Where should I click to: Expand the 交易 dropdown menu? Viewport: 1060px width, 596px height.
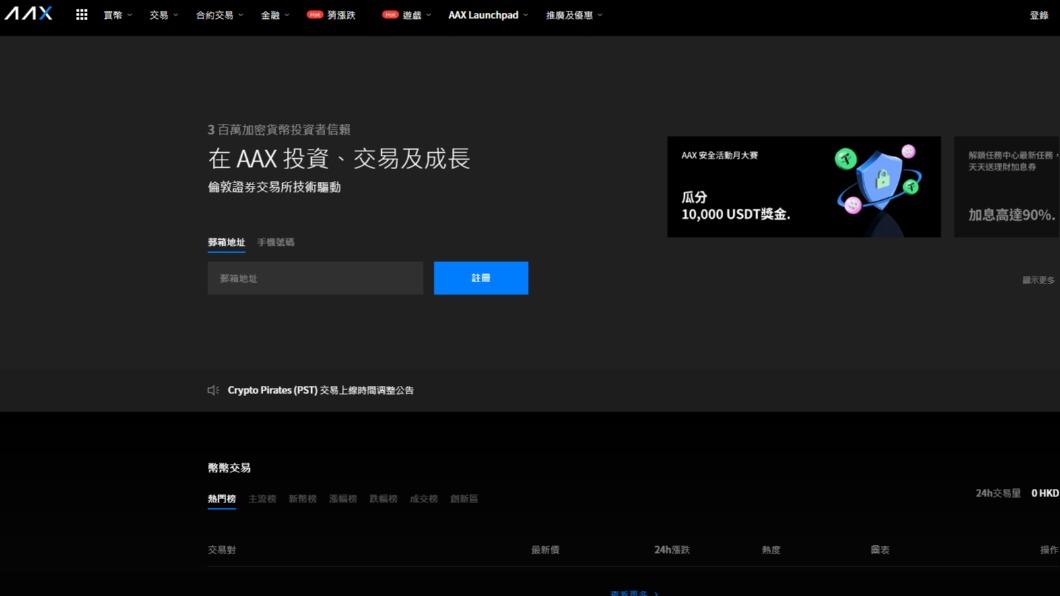coord(164,15)
